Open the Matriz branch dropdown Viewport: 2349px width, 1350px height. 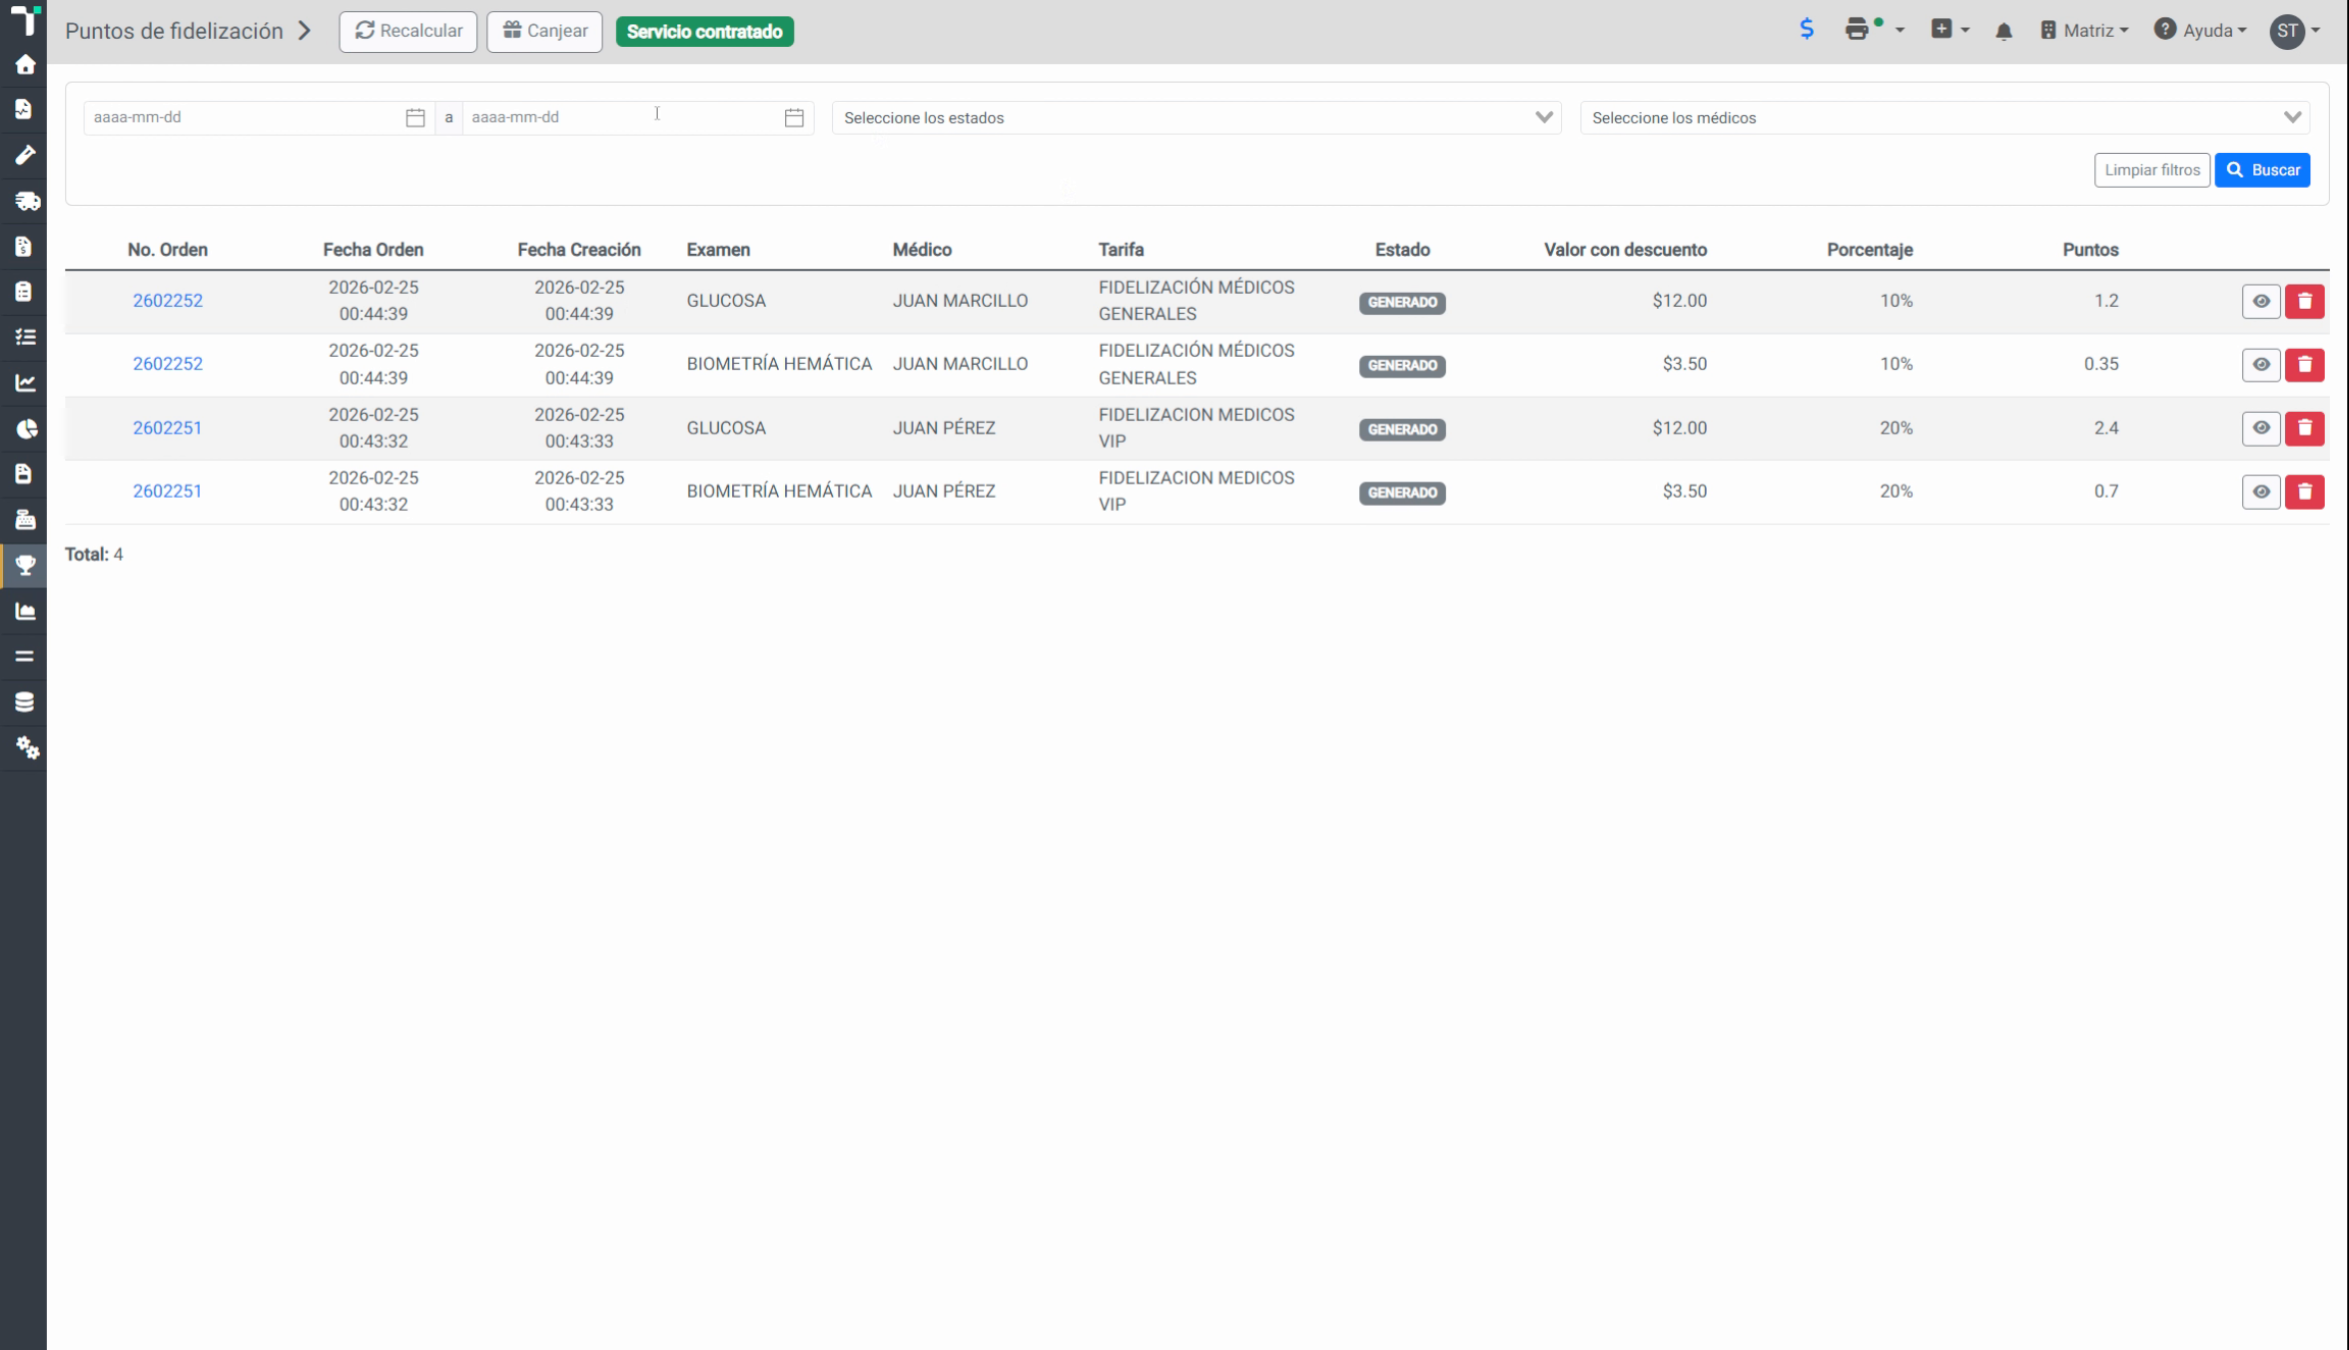2084,31
